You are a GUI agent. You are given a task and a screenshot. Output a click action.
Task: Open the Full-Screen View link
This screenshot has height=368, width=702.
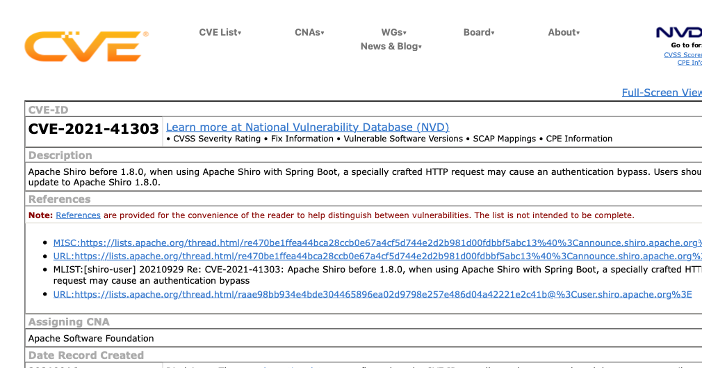coord(662,92)
